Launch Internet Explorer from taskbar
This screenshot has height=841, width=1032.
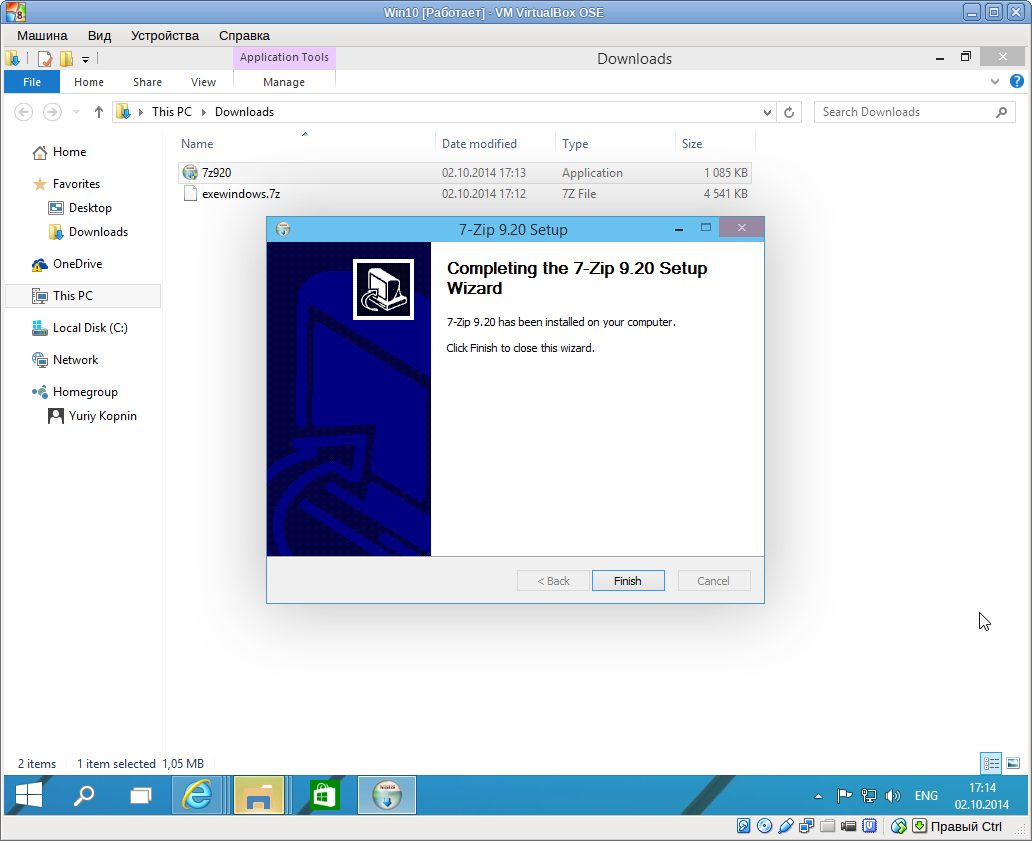coord(197,795)
